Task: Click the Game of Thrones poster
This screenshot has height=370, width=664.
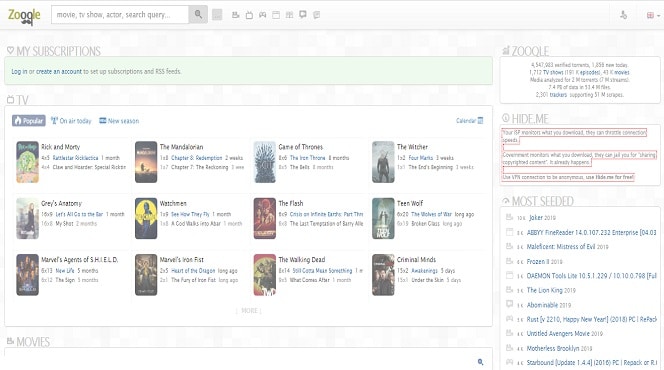Action: point(265,162)
